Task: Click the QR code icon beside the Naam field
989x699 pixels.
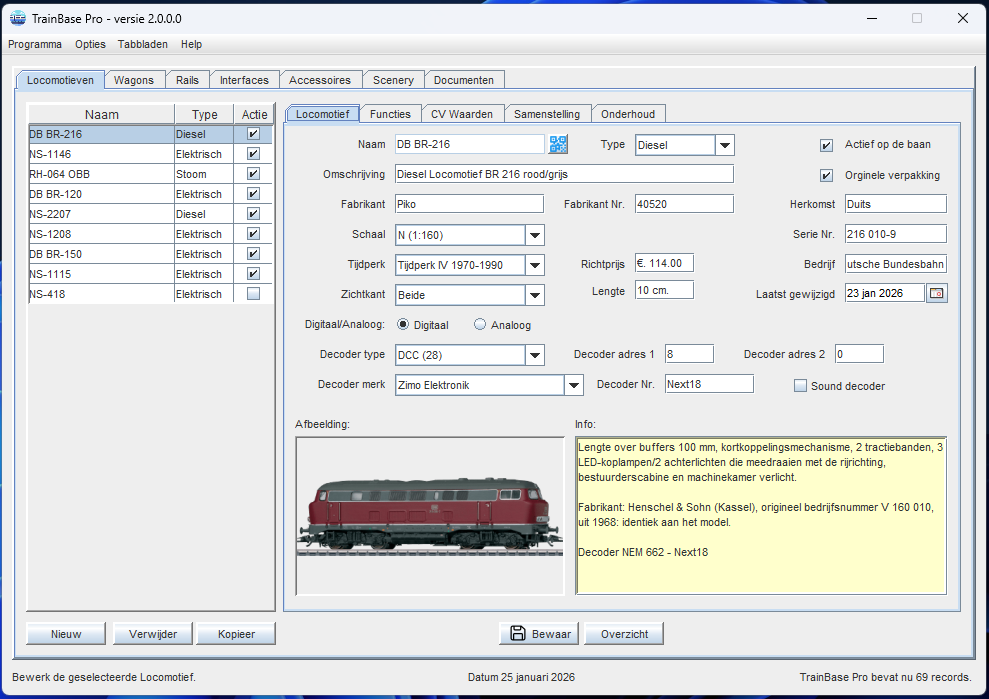Action: tap(557, 144)
